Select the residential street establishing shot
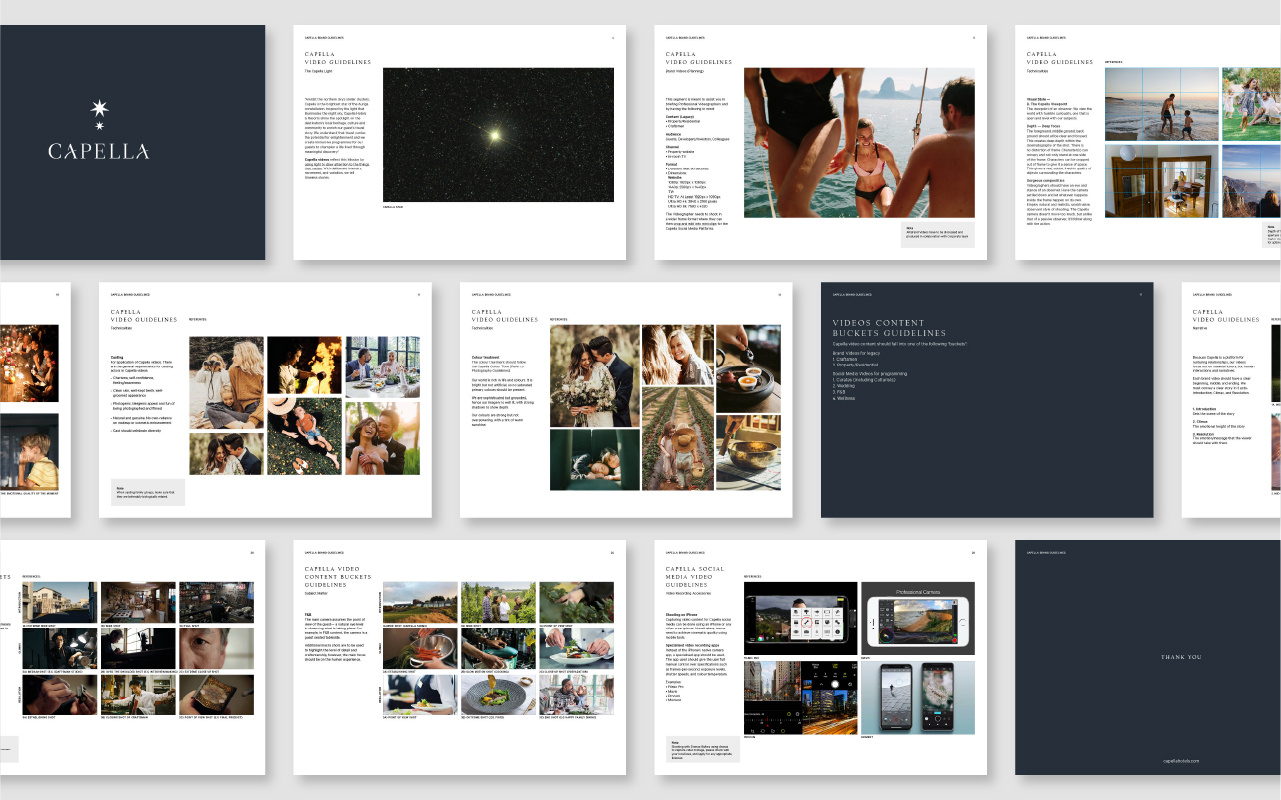 (x=59, y=602)
